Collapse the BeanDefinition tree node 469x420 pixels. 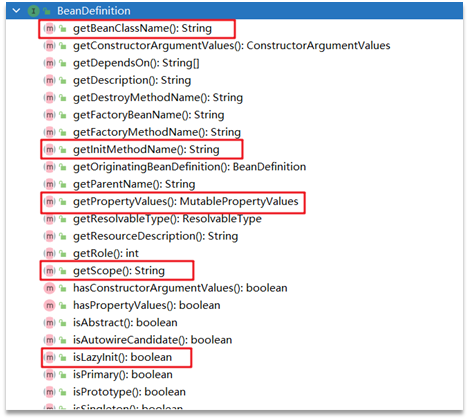coord(16,11)
